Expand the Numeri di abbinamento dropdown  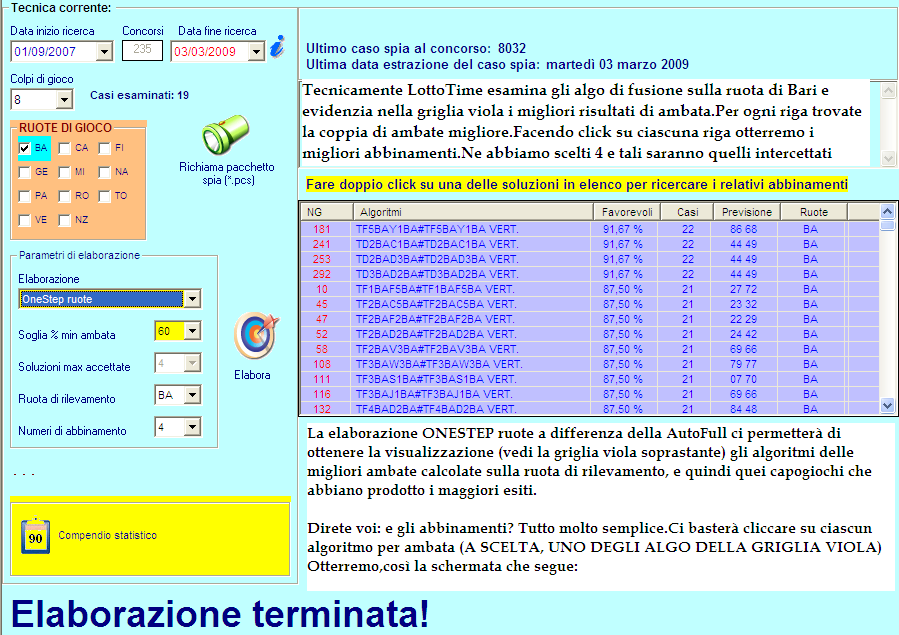(x=192, y=428)
